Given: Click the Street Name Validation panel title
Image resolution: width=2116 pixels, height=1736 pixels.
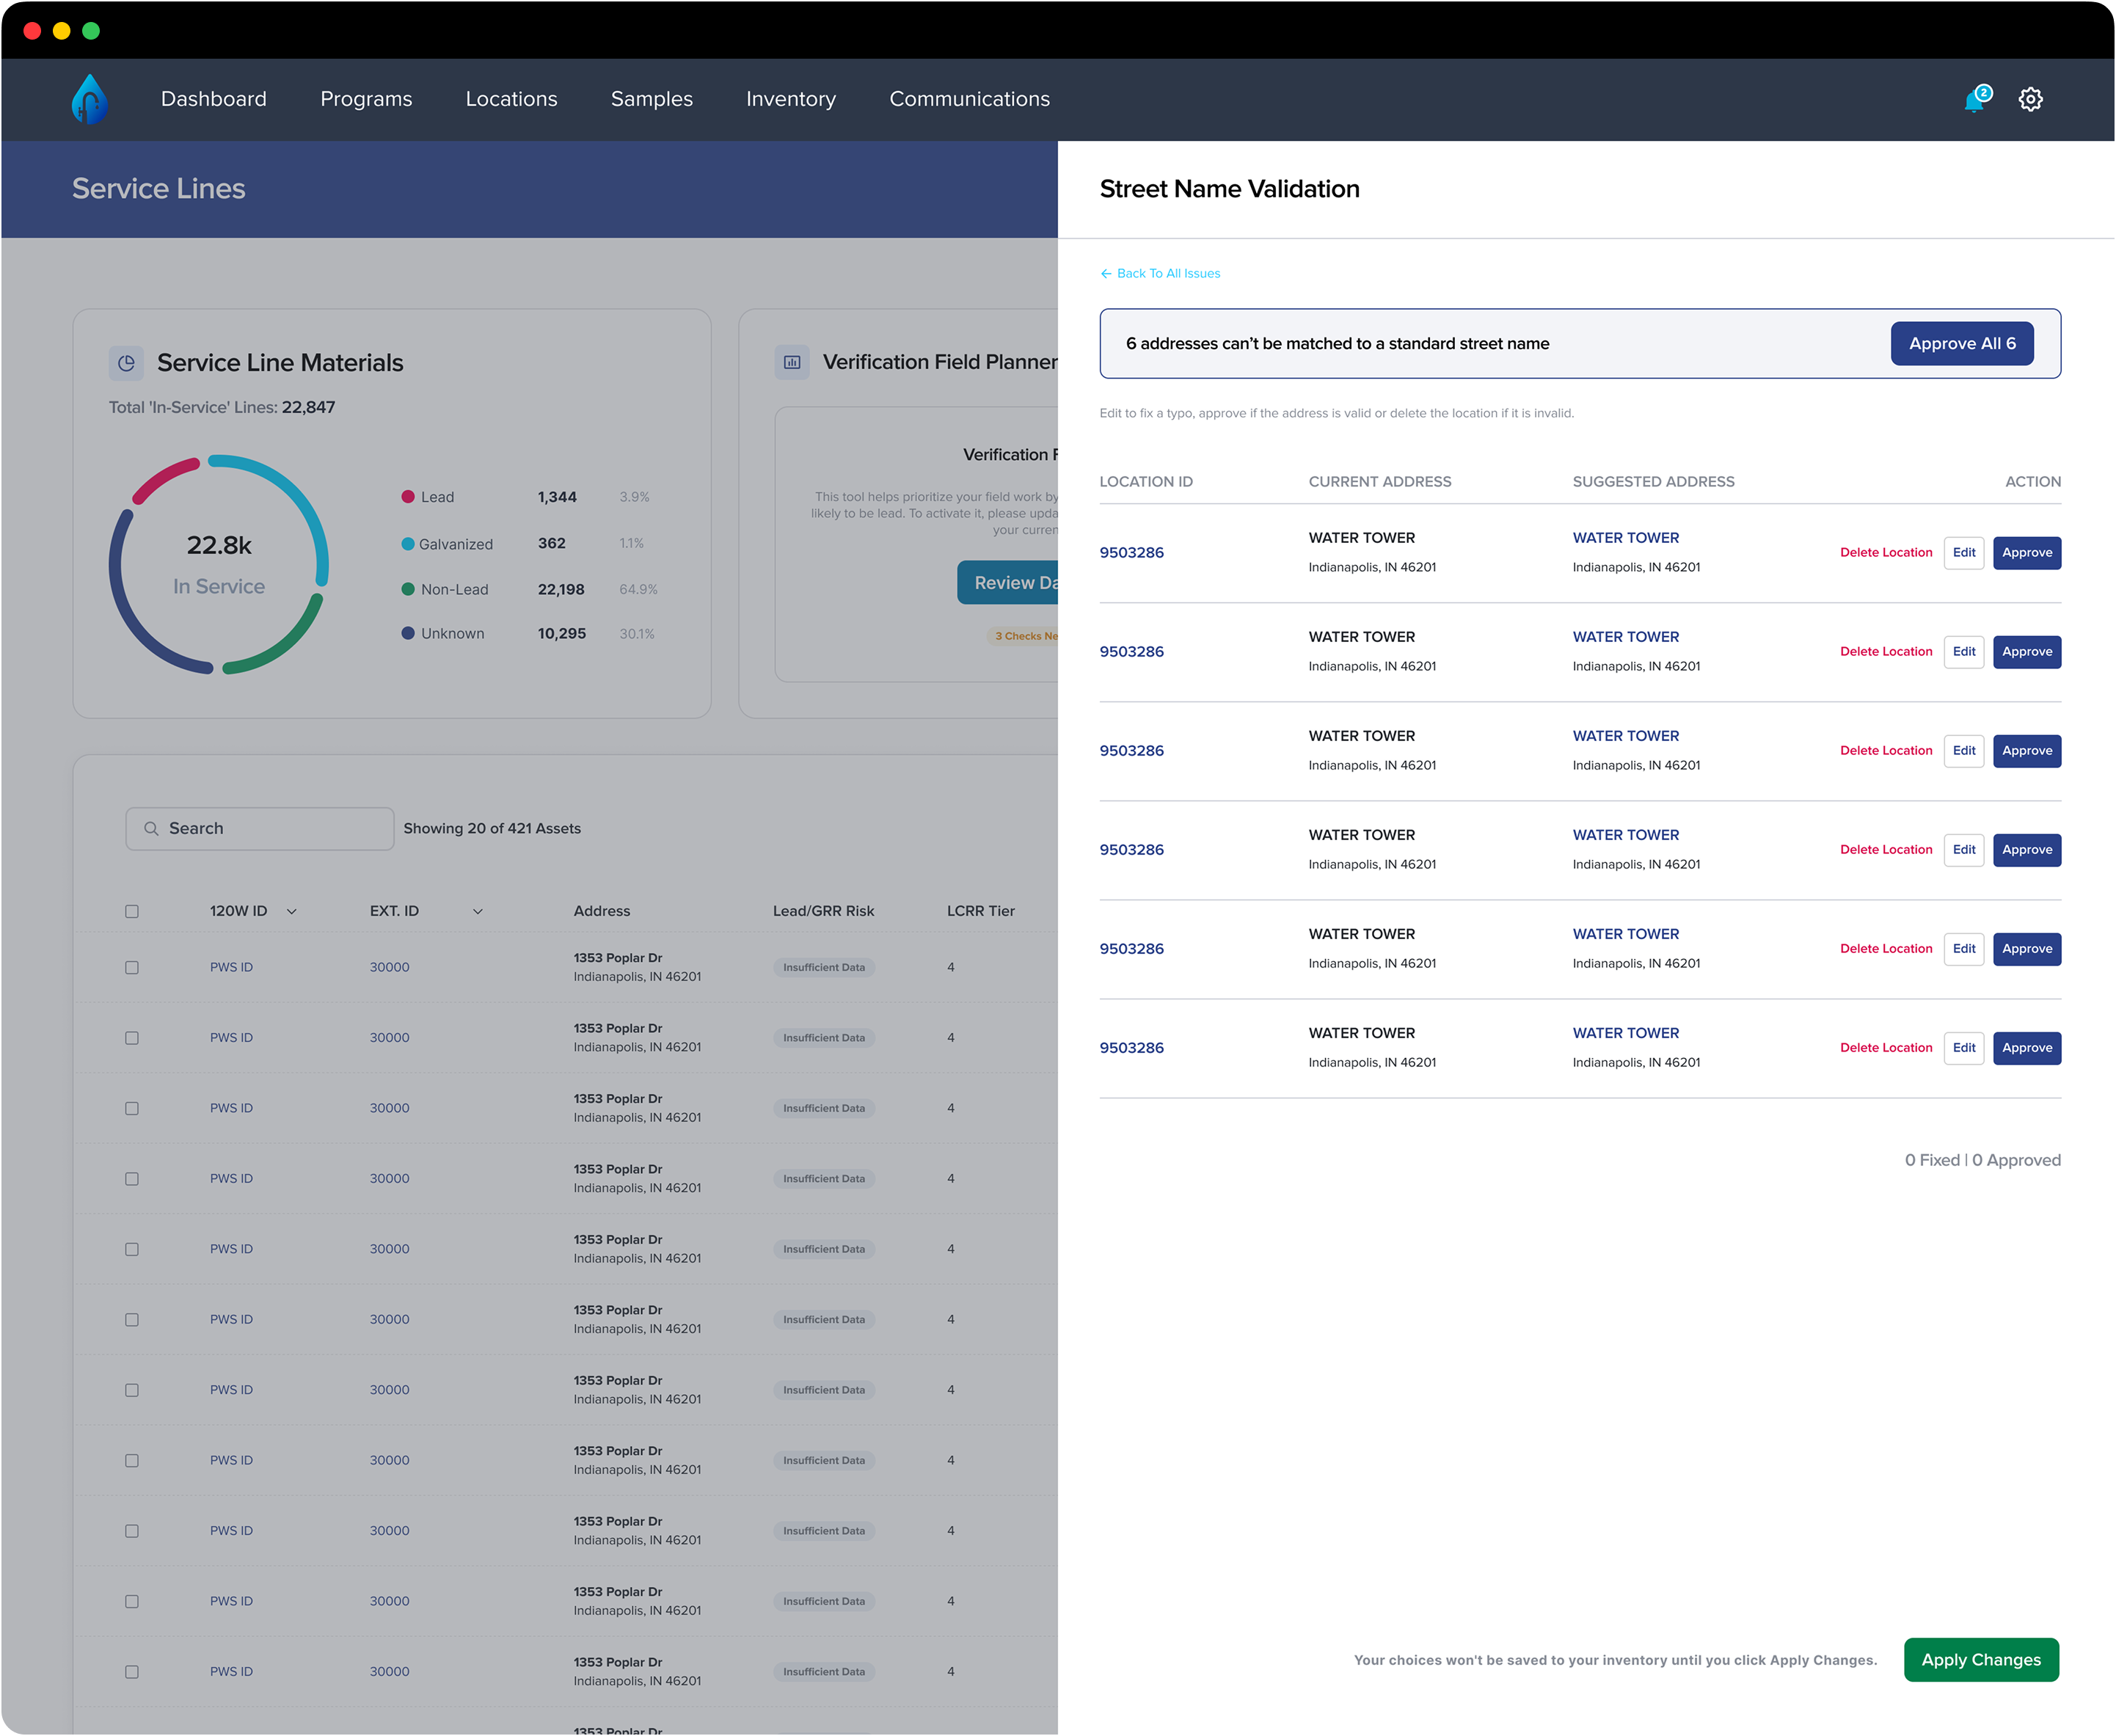Looking at the screenshot, I should [x=1230, y=189].
